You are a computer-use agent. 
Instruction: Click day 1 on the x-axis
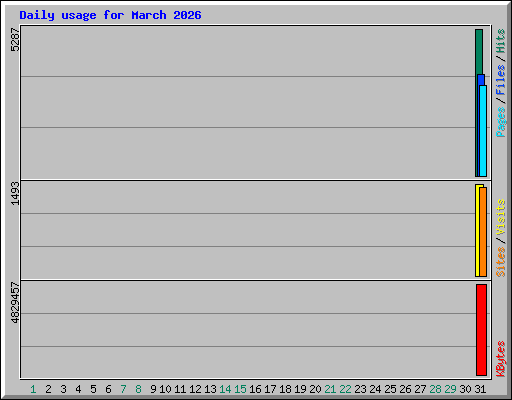(x=33, y=389)
